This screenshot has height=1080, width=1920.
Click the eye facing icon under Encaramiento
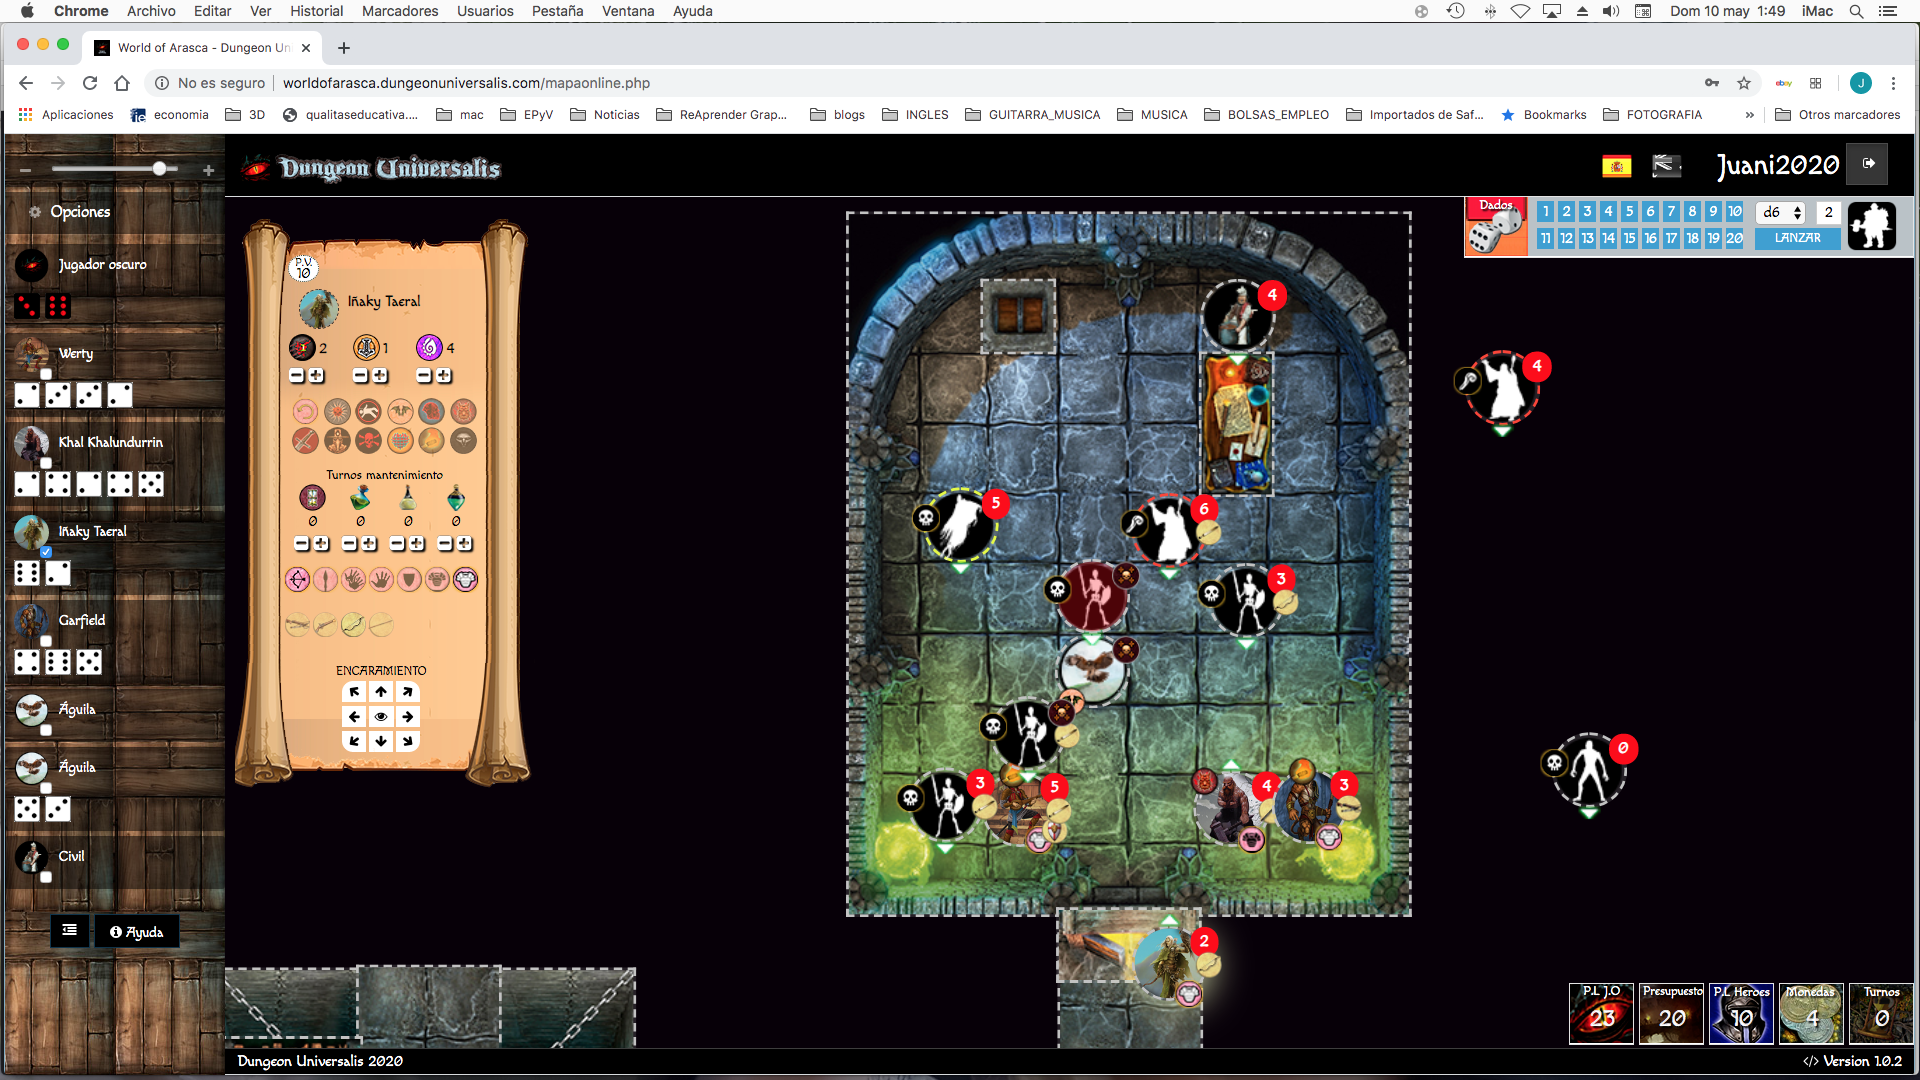coord(381,717)
